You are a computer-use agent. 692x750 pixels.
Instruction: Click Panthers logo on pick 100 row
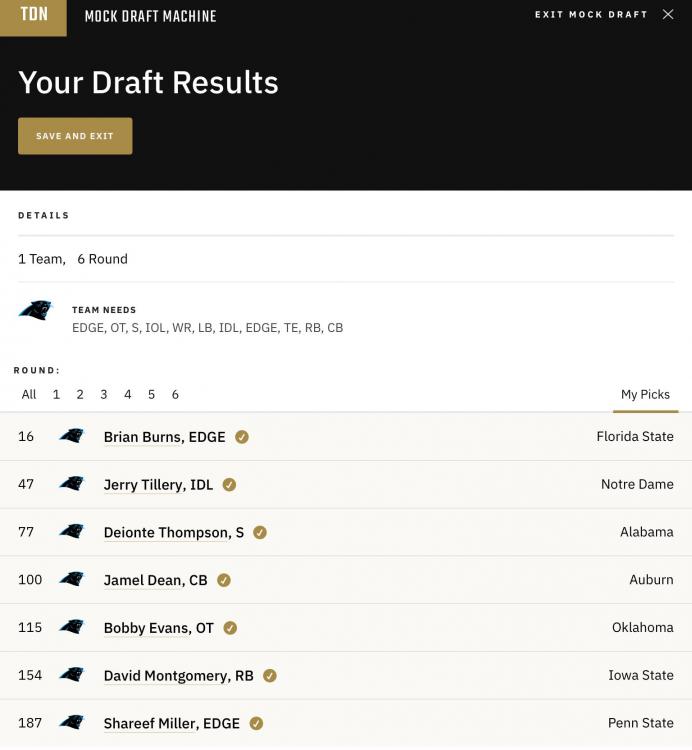[x=72, y=579]
